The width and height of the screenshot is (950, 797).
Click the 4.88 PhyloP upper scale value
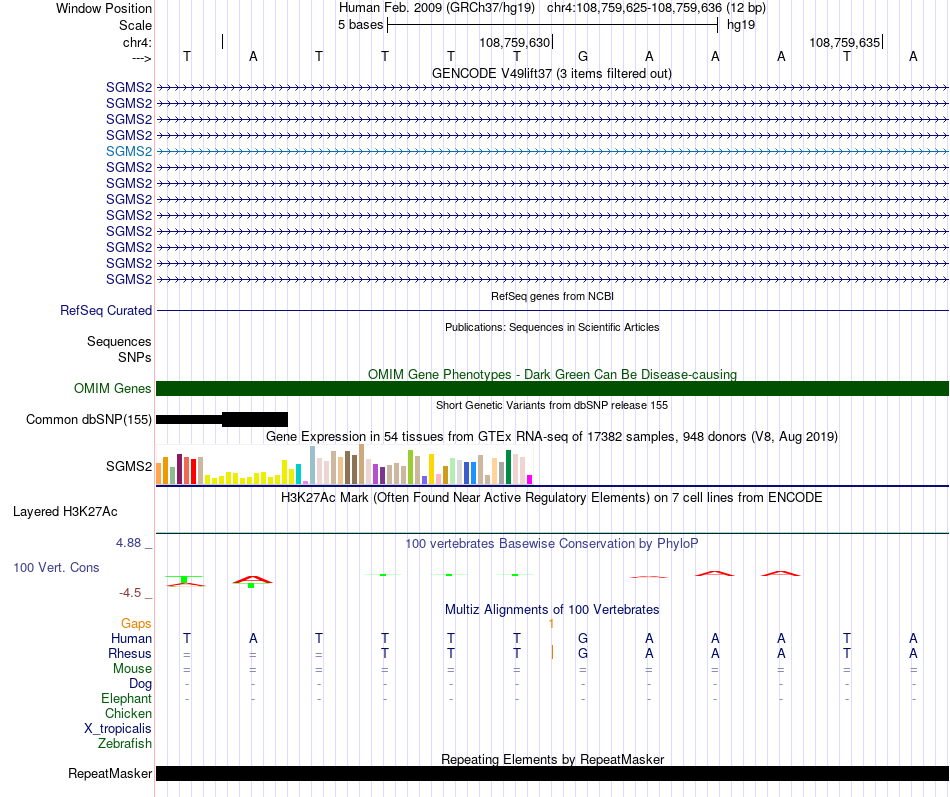[128, 543]
